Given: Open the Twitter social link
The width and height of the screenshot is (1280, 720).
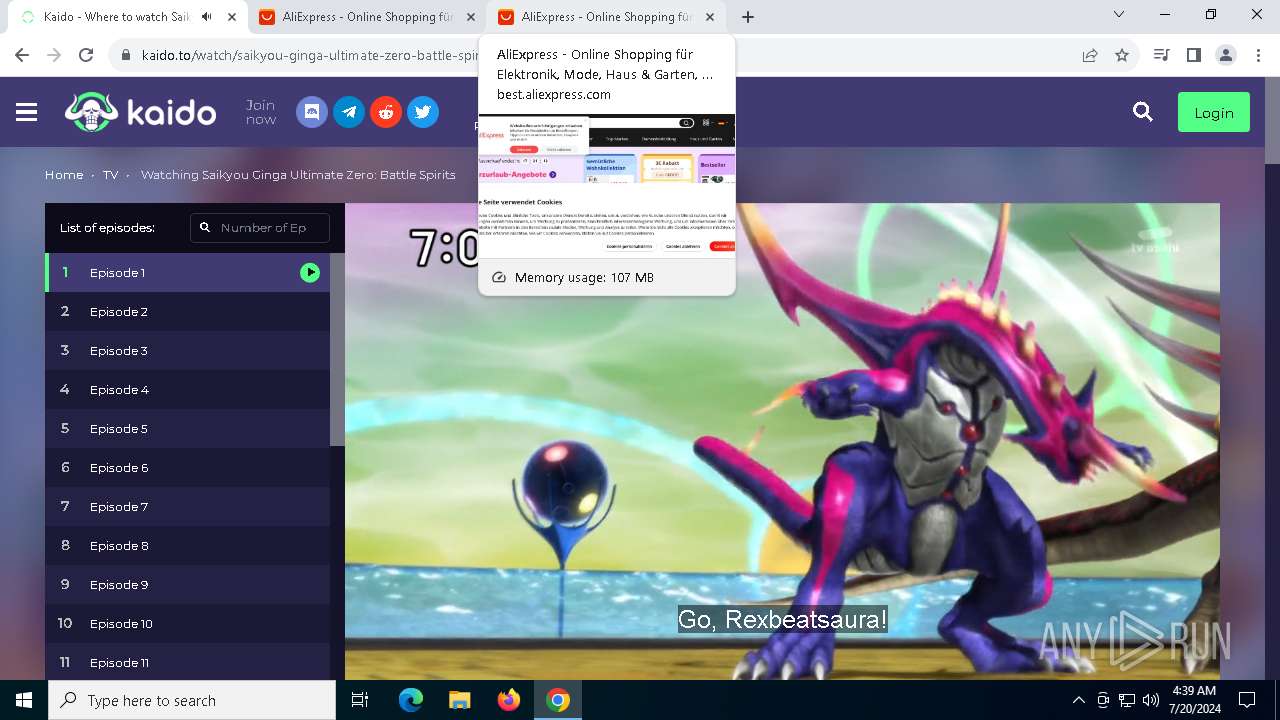Looking at the screenshot, I should (423, 112).
